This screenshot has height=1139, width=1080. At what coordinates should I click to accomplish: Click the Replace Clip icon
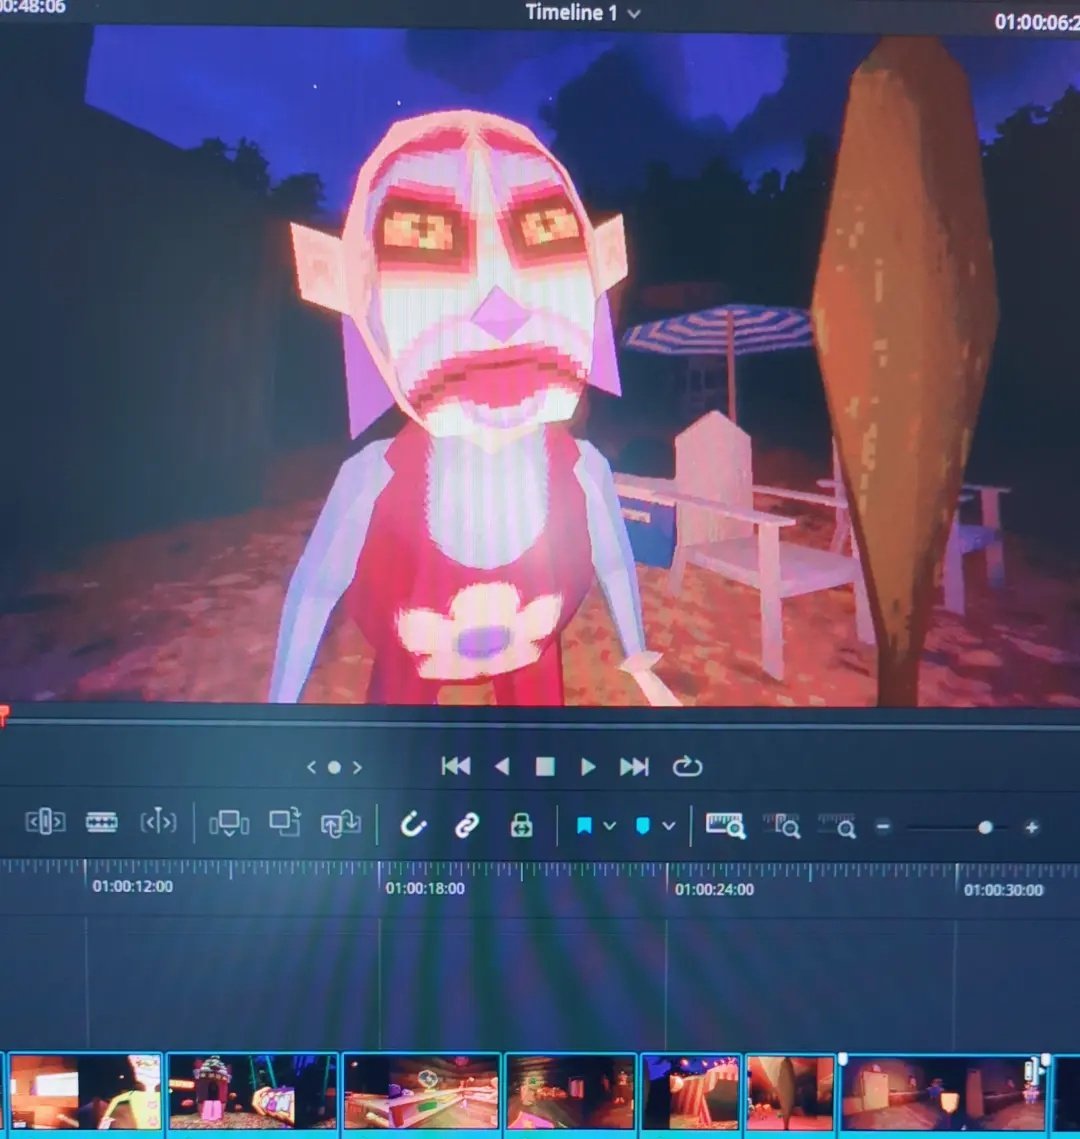pos(341,824)
